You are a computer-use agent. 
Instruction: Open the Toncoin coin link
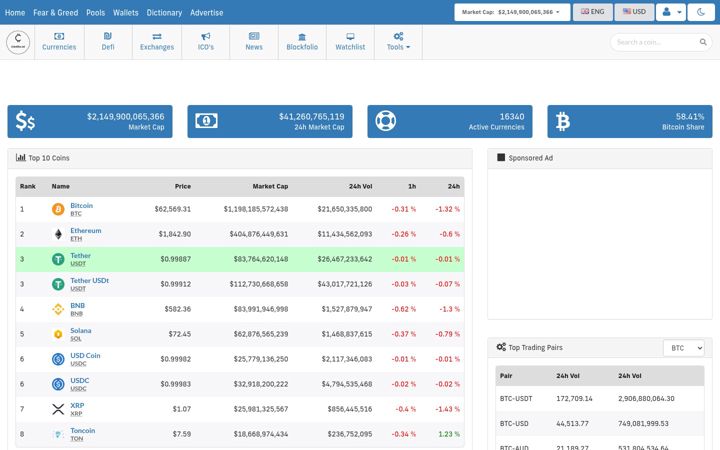83,430
